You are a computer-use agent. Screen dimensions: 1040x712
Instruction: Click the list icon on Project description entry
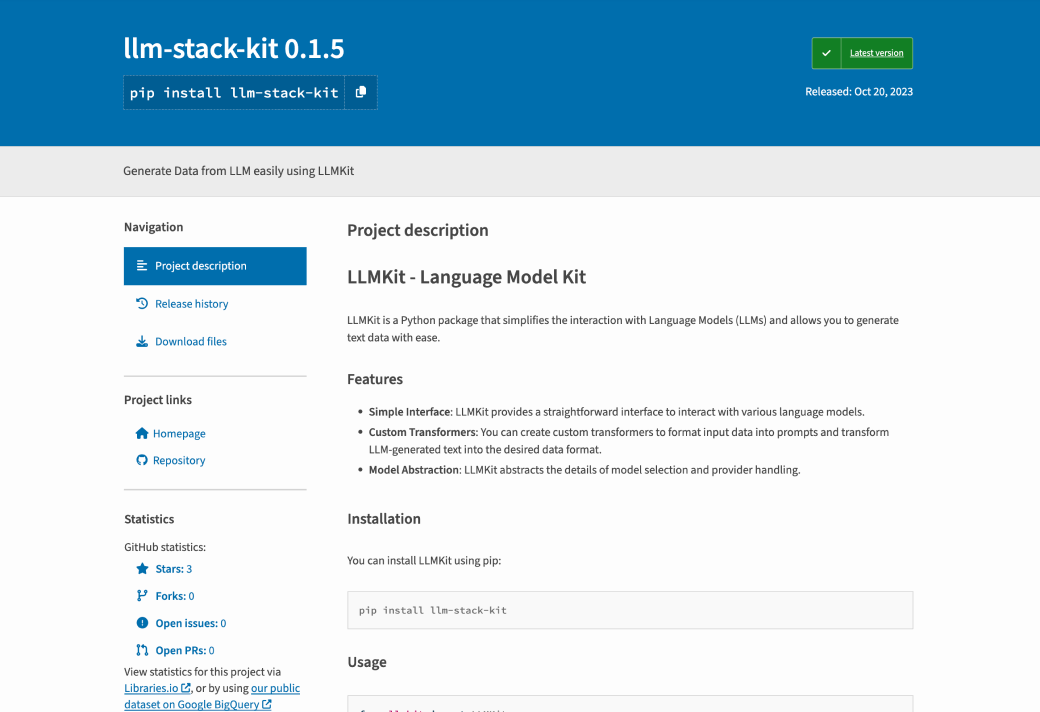[x=141, y=265]
